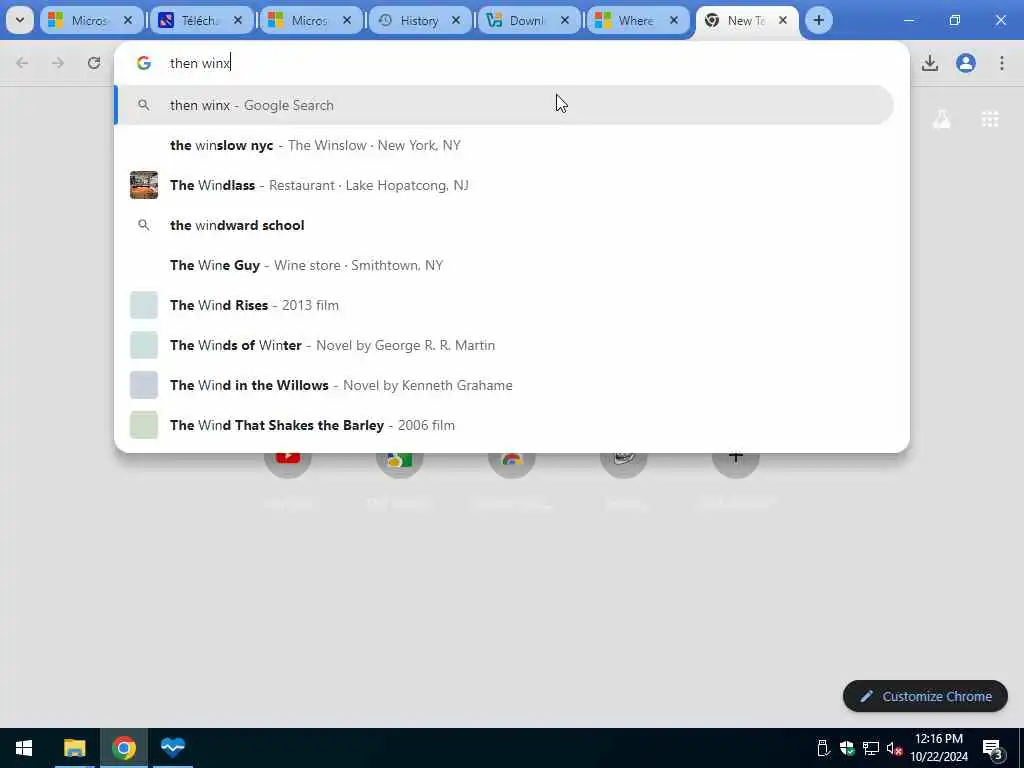Open the Windows Start menu

click(24, 748)
